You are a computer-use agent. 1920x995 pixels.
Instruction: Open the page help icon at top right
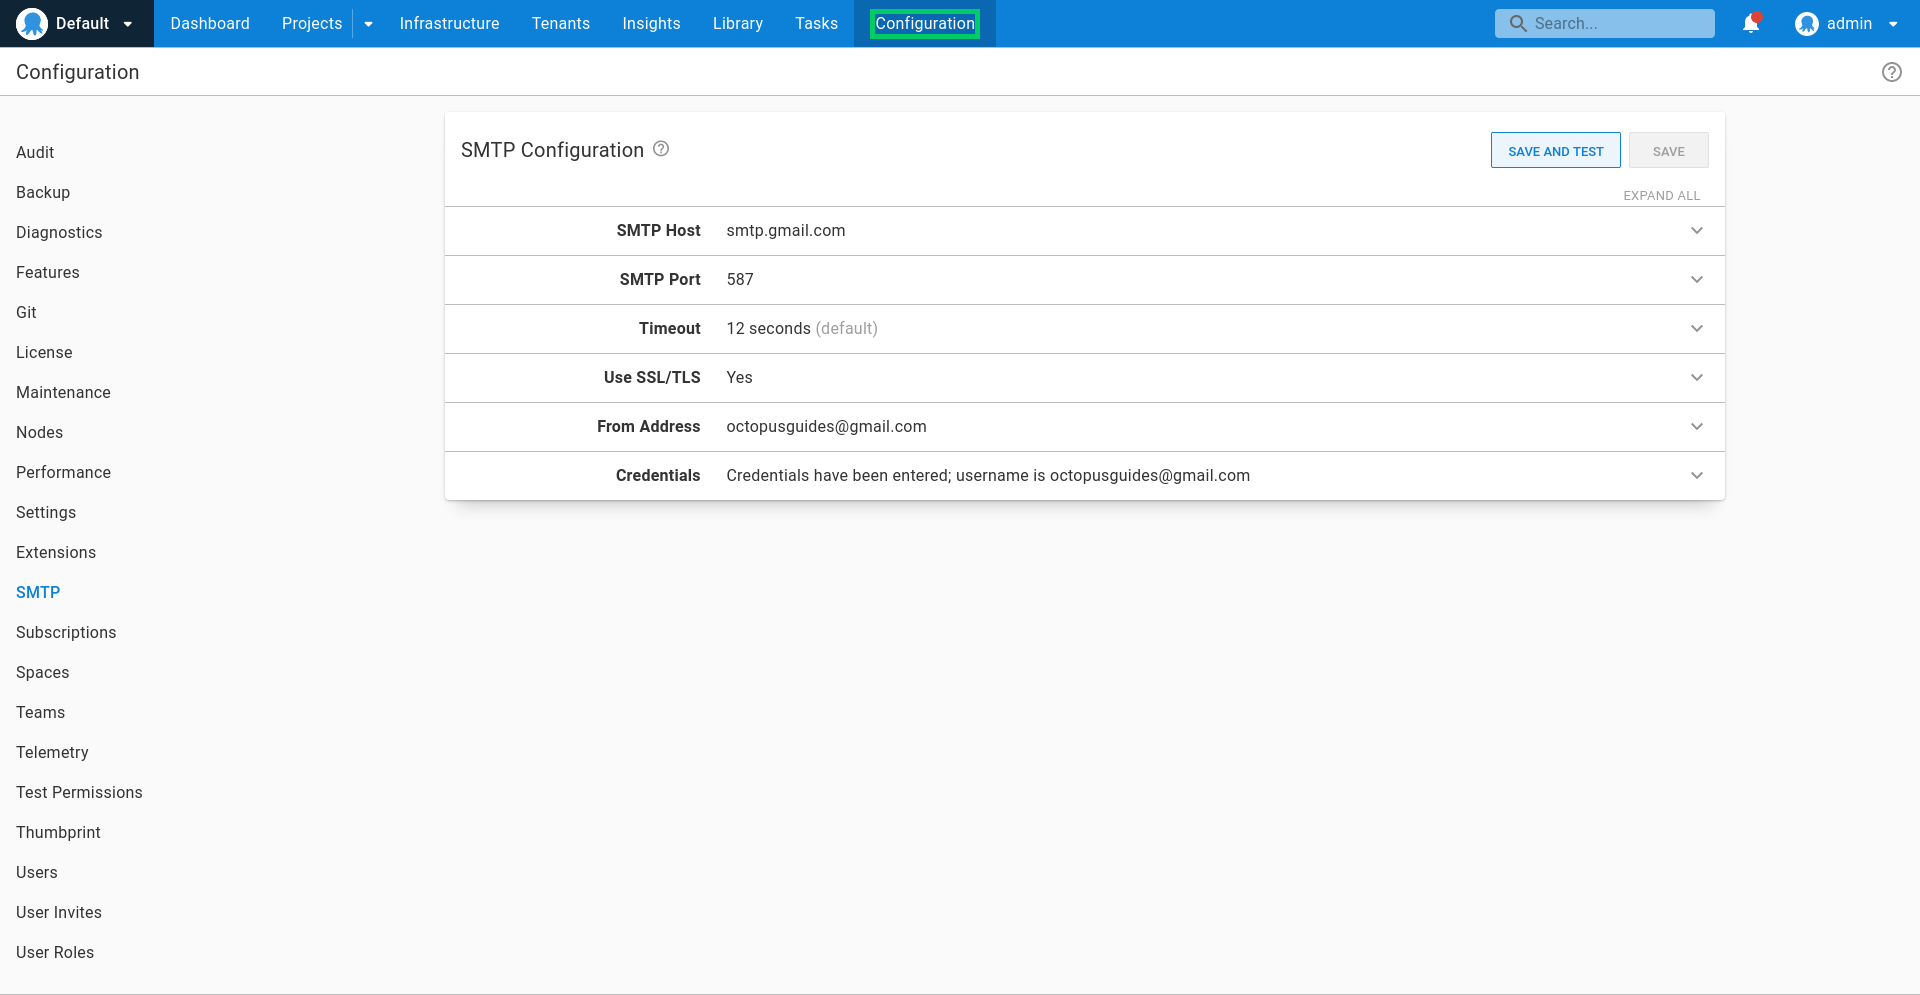[1891, 72]
